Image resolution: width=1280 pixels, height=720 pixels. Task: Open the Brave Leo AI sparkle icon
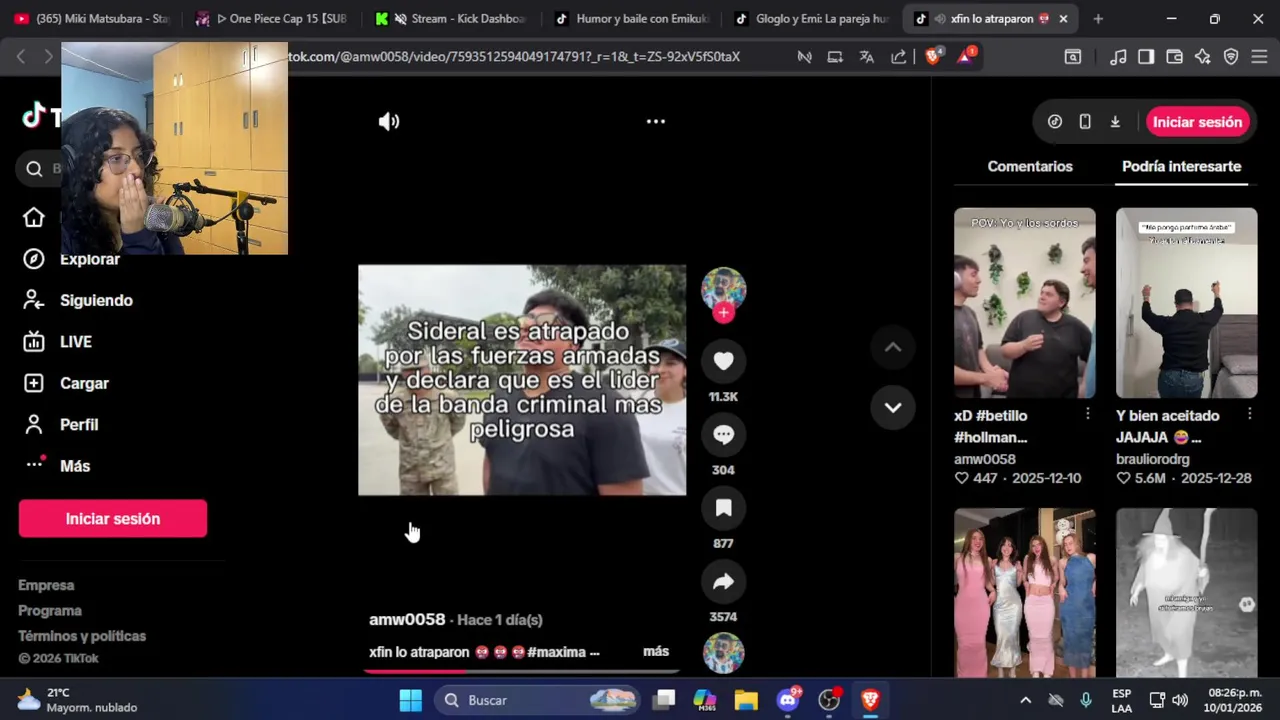[1203, 57]
